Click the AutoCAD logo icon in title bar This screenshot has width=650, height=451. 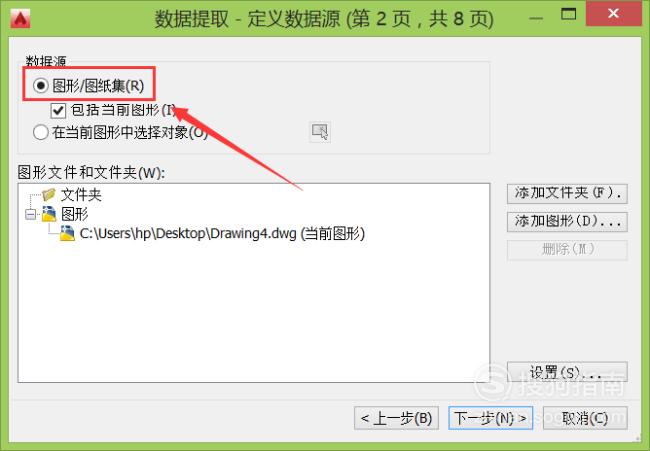tap(20, 19)
